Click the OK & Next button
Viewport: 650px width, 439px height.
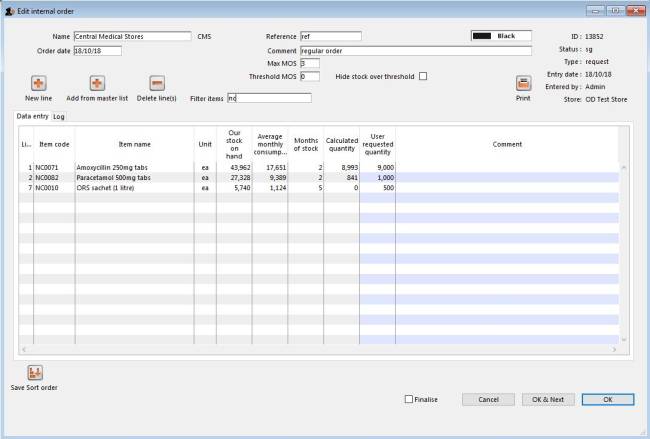point(547,399)
